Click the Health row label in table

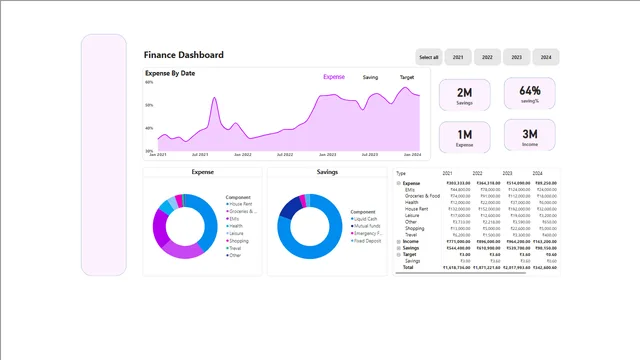(411, 202)
